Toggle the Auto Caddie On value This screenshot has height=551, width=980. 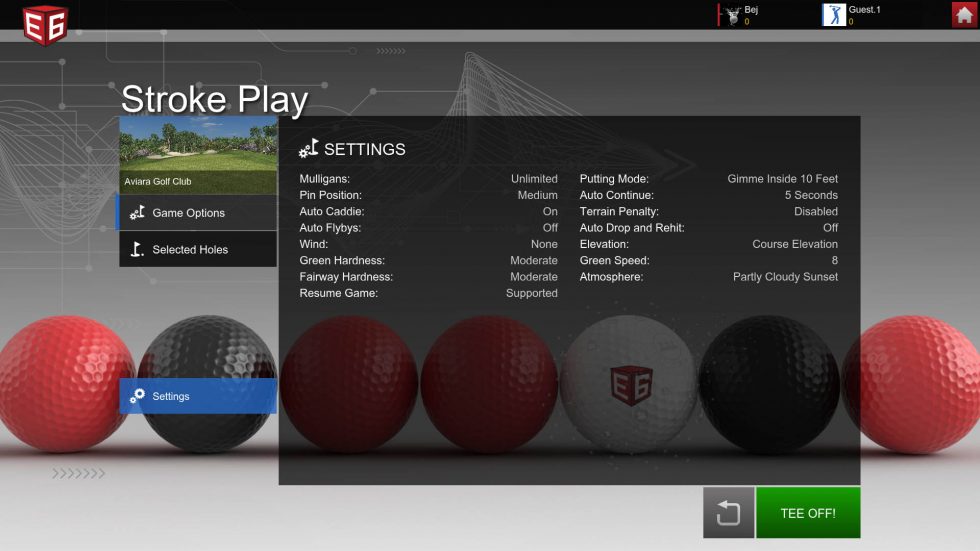coord(550,212)
